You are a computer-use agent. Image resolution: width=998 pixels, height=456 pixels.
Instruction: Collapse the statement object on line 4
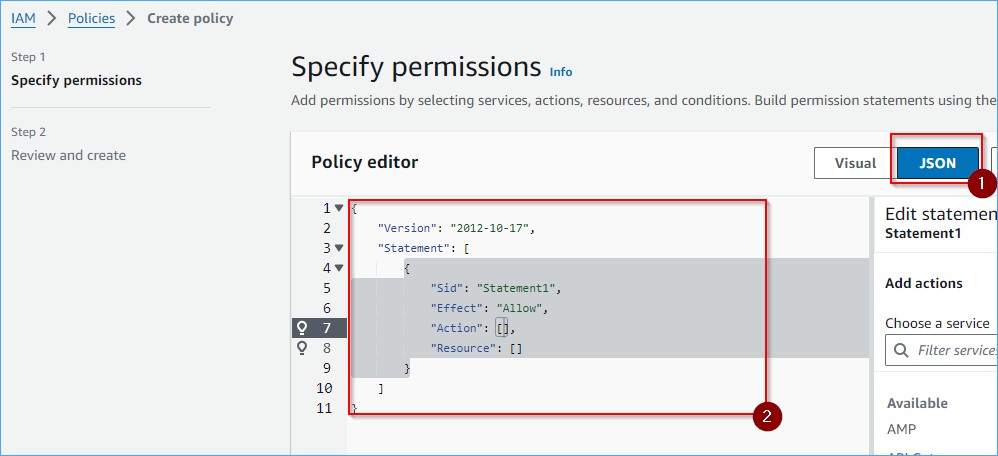coord(339,267)
